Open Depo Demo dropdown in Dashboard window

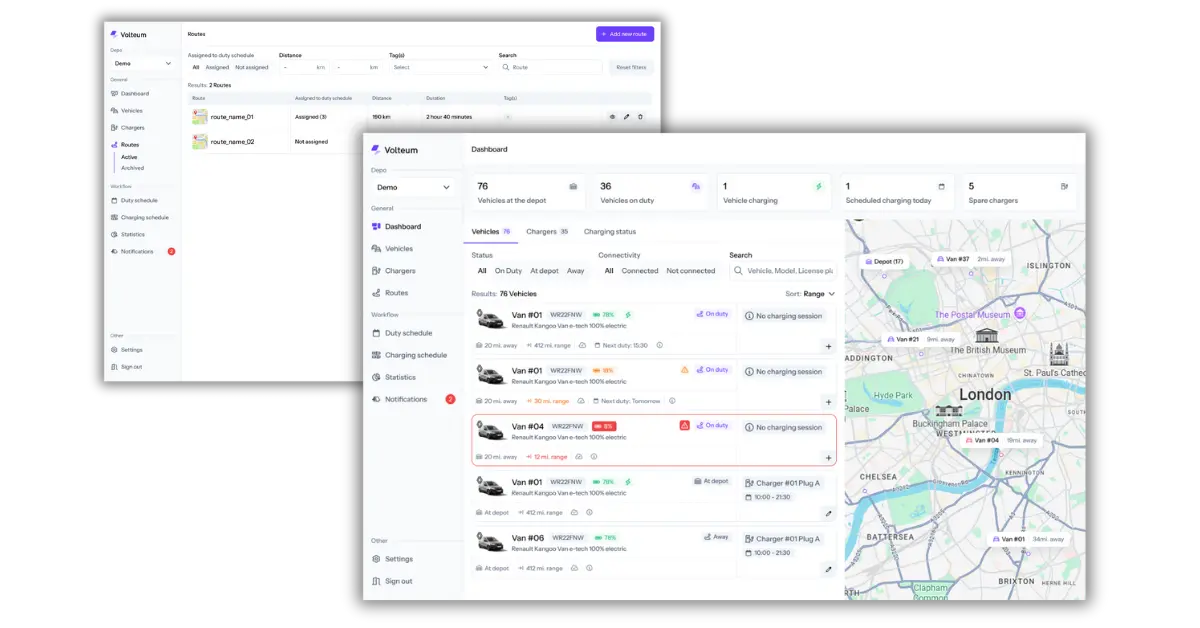pos(414,187)
